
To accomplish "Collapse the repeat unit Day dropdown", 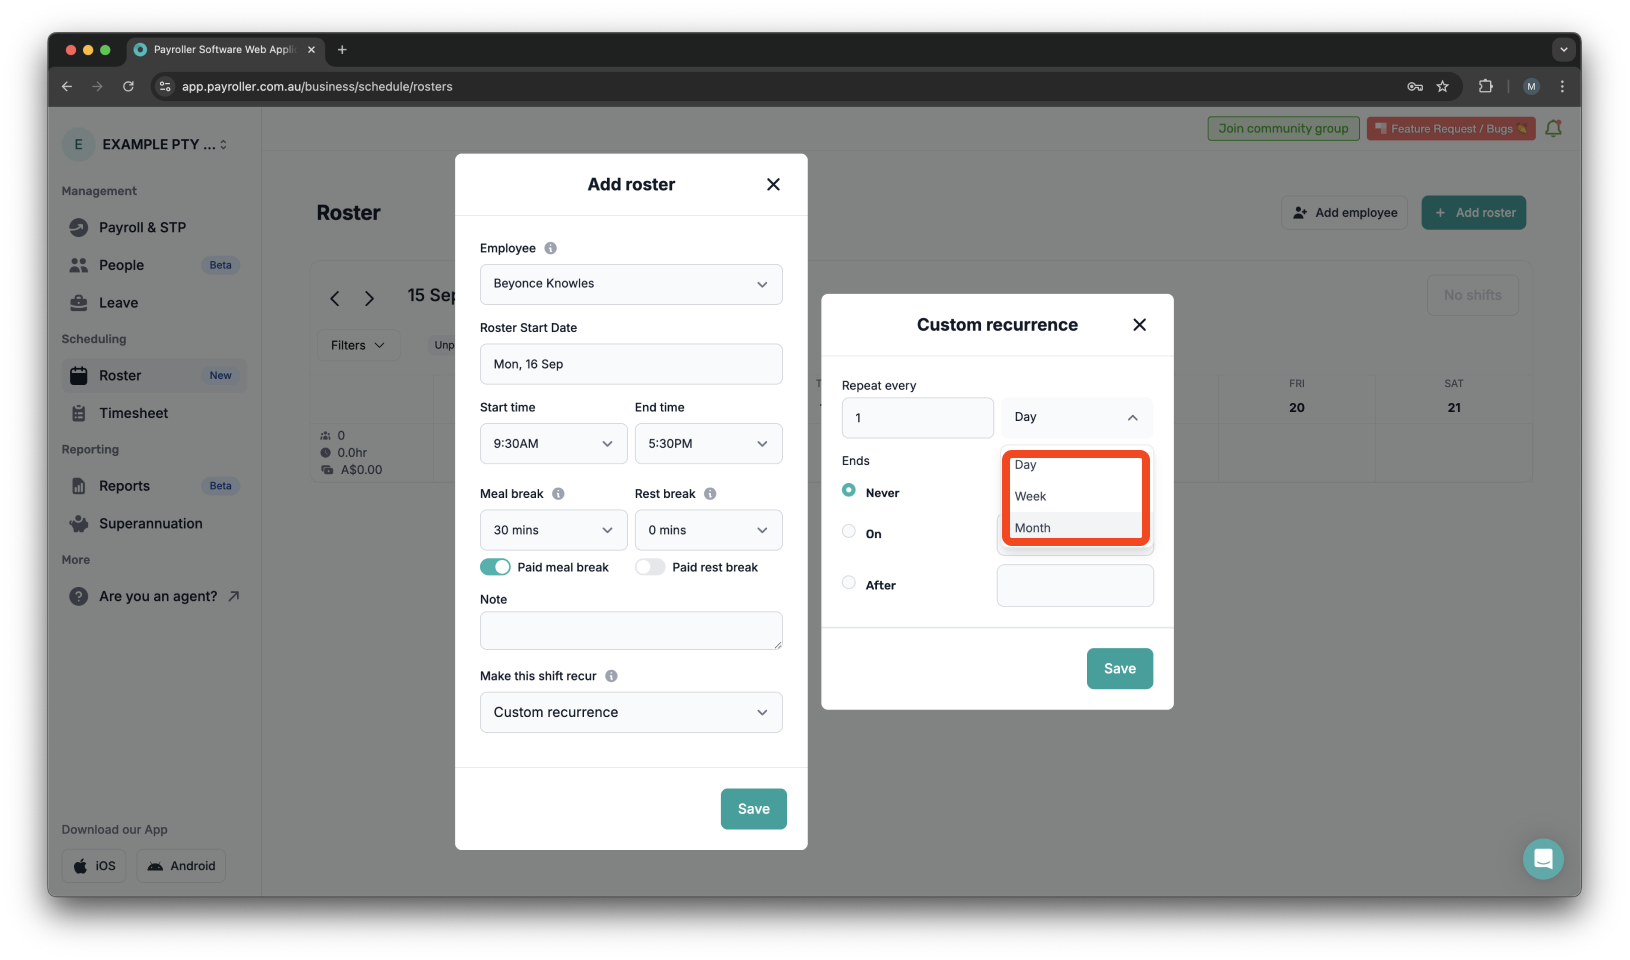I will [1077, 417].
